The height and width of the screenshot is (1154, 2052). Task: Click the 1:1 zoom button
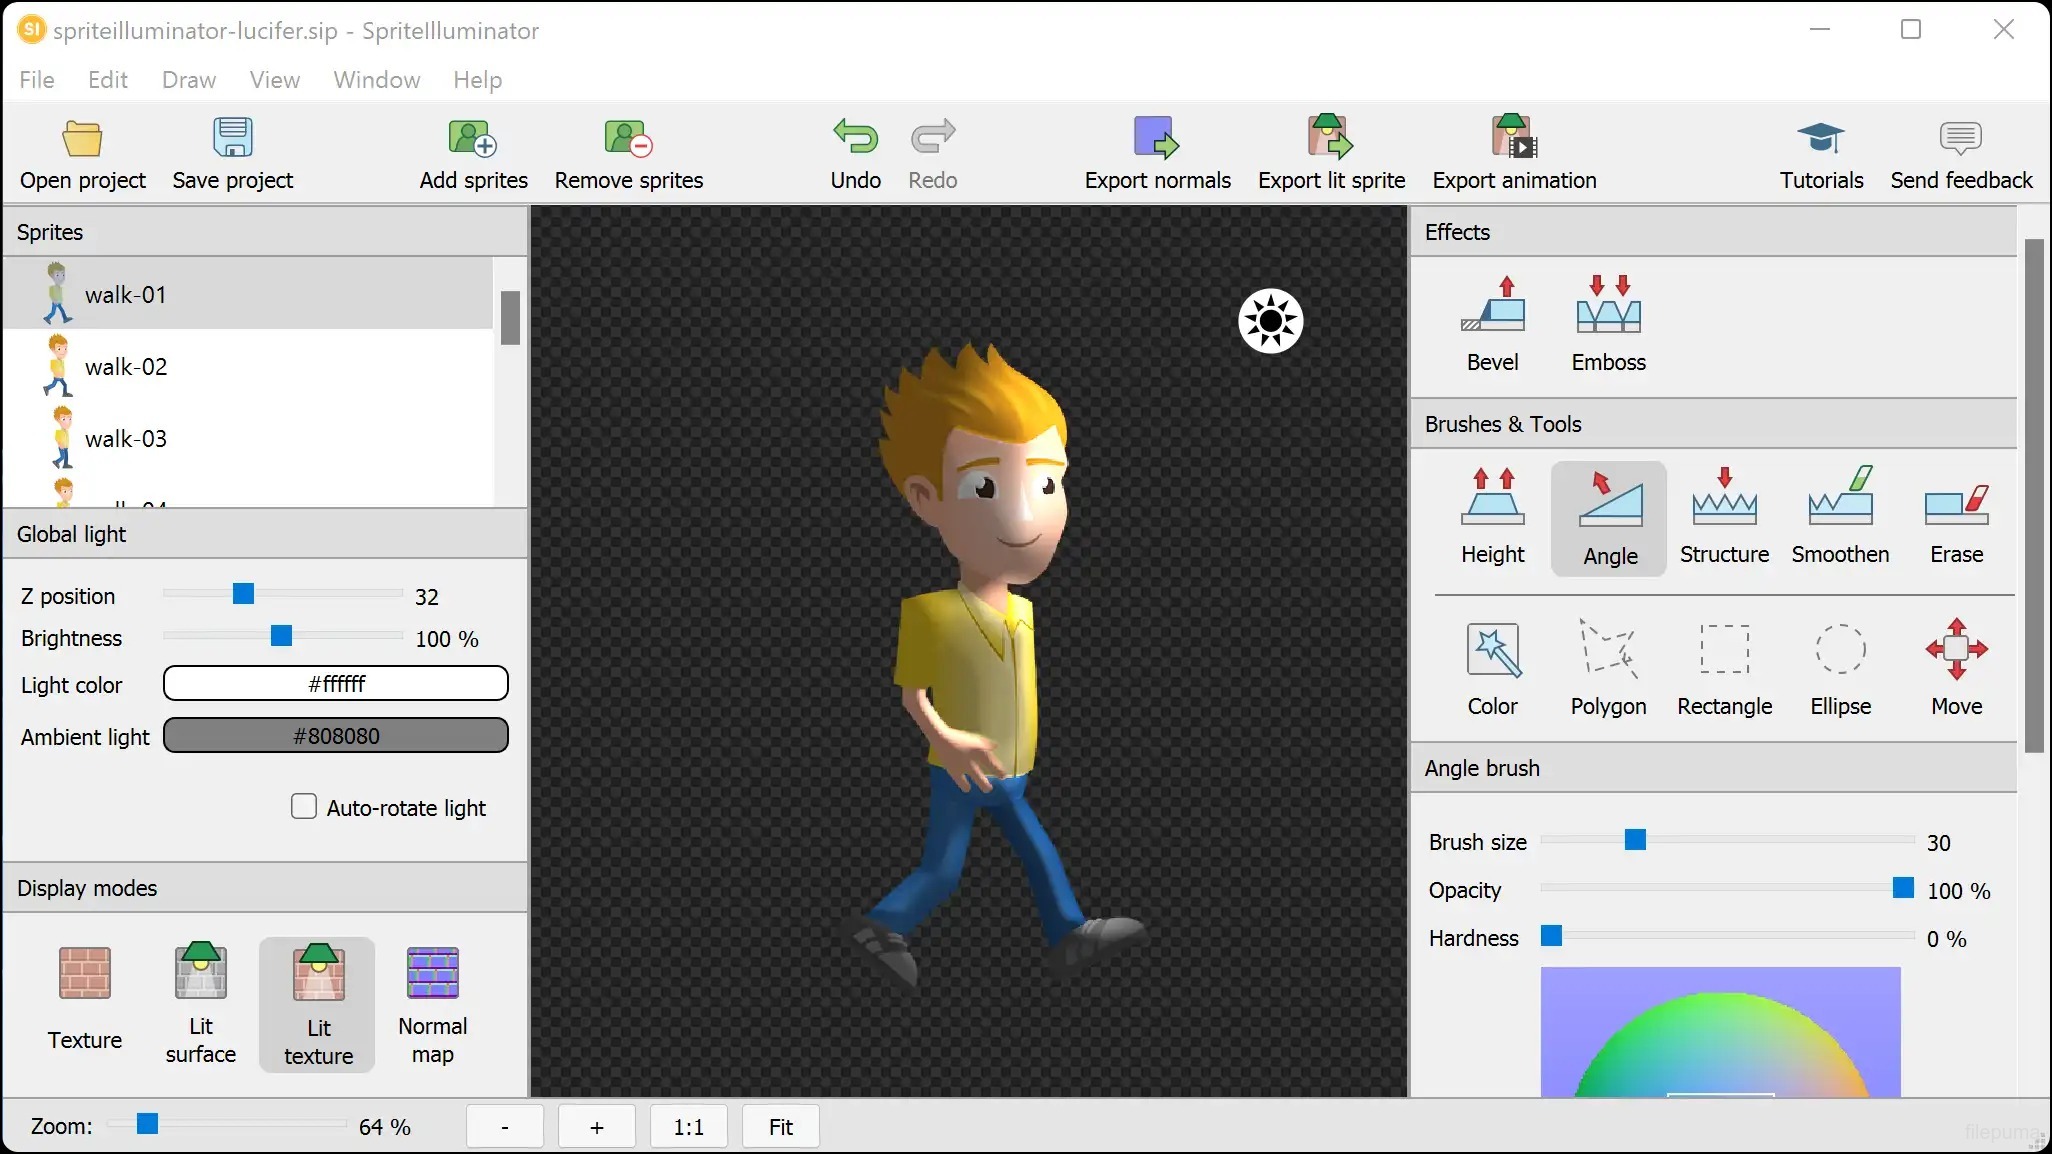[688, 1127]
